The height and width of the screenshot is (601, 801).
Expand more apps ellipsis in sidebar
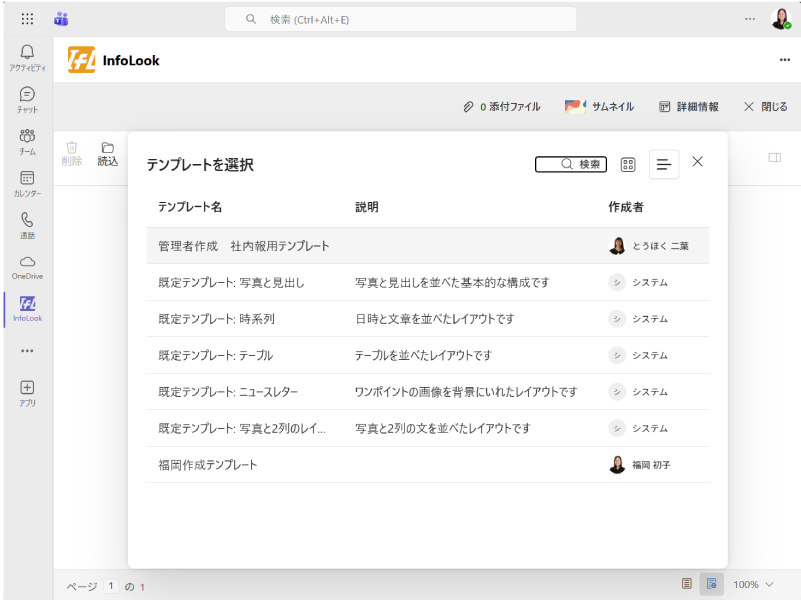27,351
